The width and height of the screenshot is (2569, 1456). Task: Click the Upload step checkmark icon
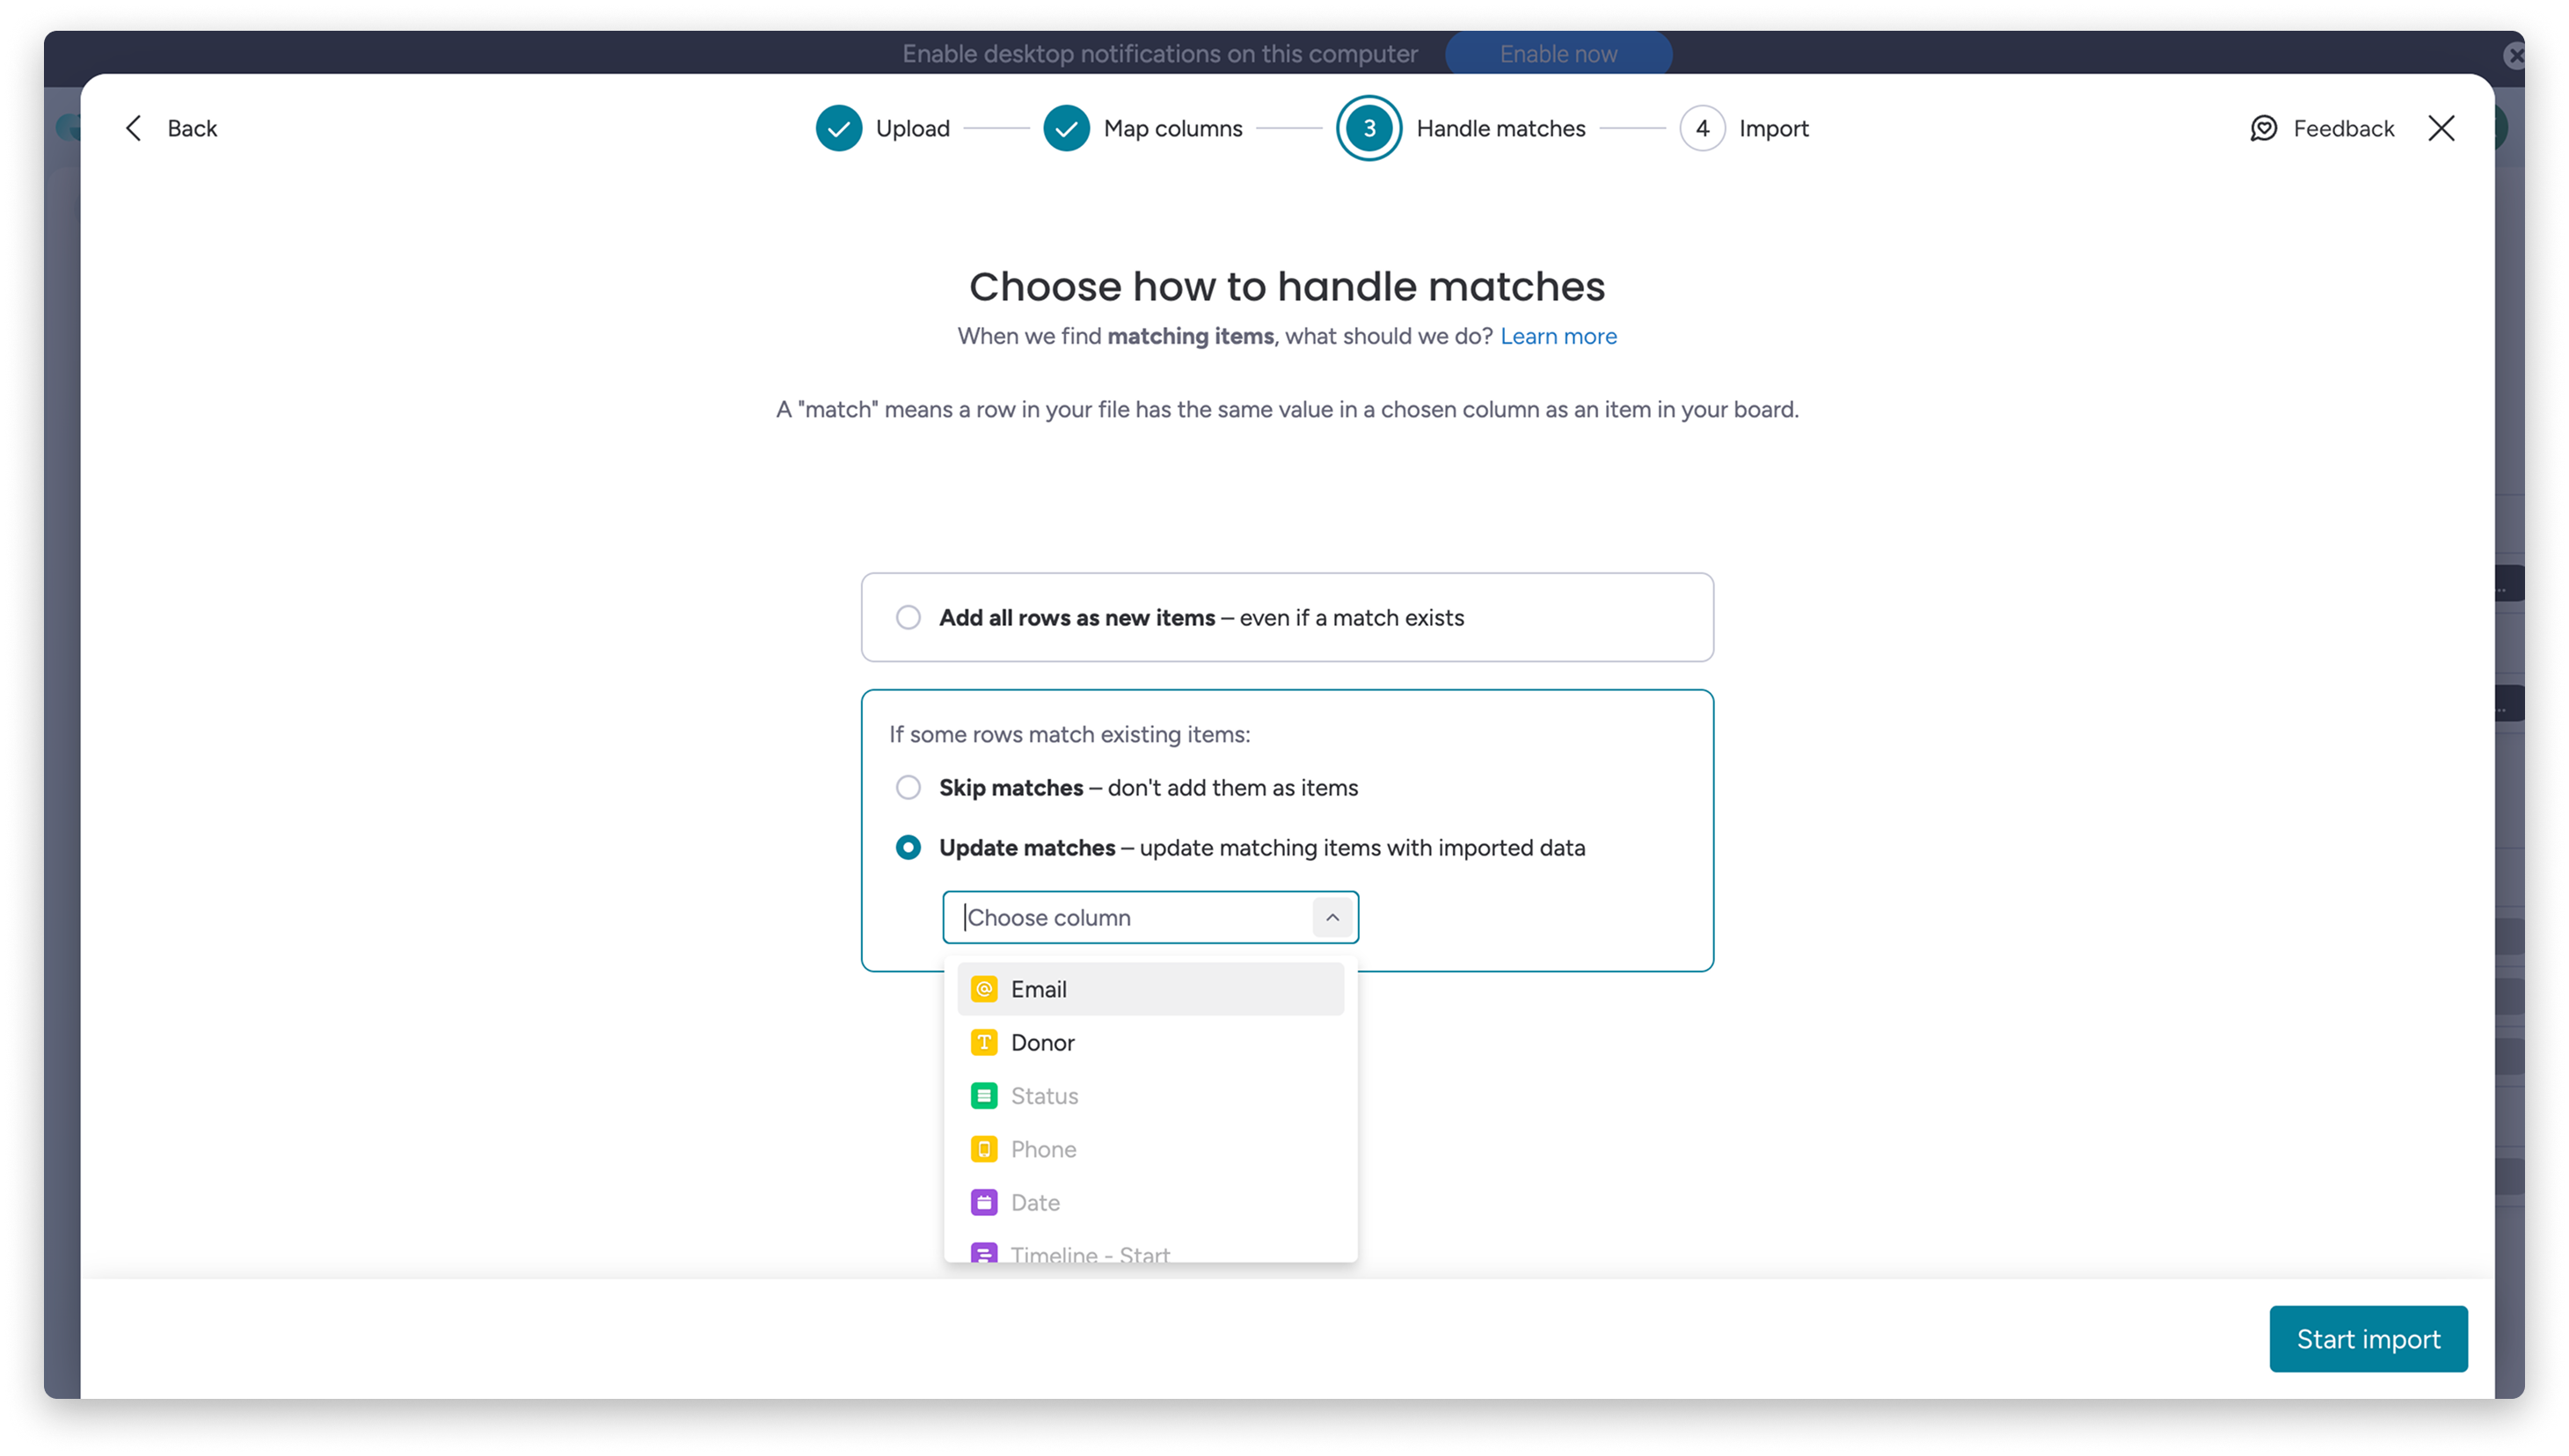click(x=838, y=128)
